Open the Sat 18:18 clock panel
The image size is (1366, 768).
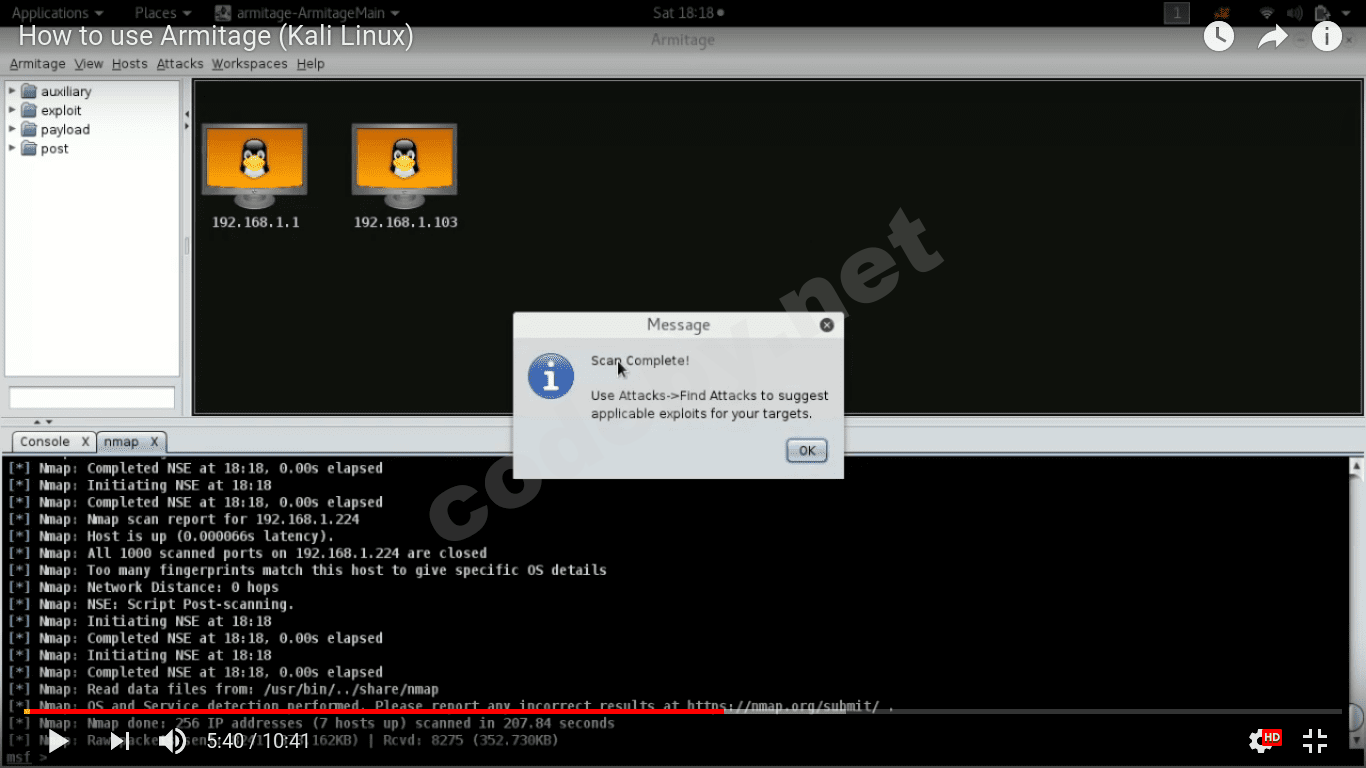(x=687, y=13)
